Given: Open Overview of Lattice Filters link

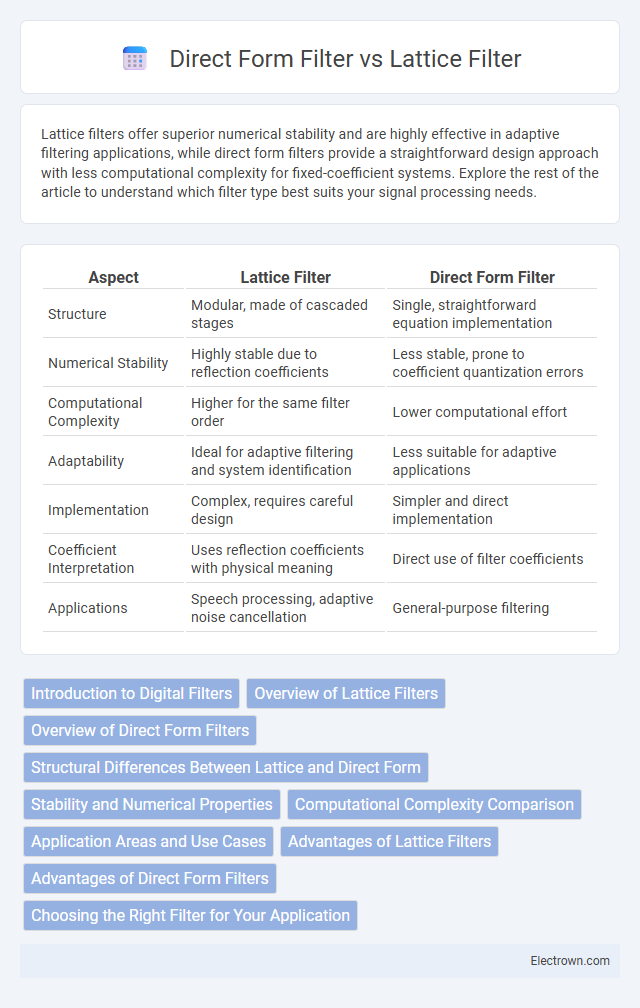Looking at the screenshot, I should (346, 694).
